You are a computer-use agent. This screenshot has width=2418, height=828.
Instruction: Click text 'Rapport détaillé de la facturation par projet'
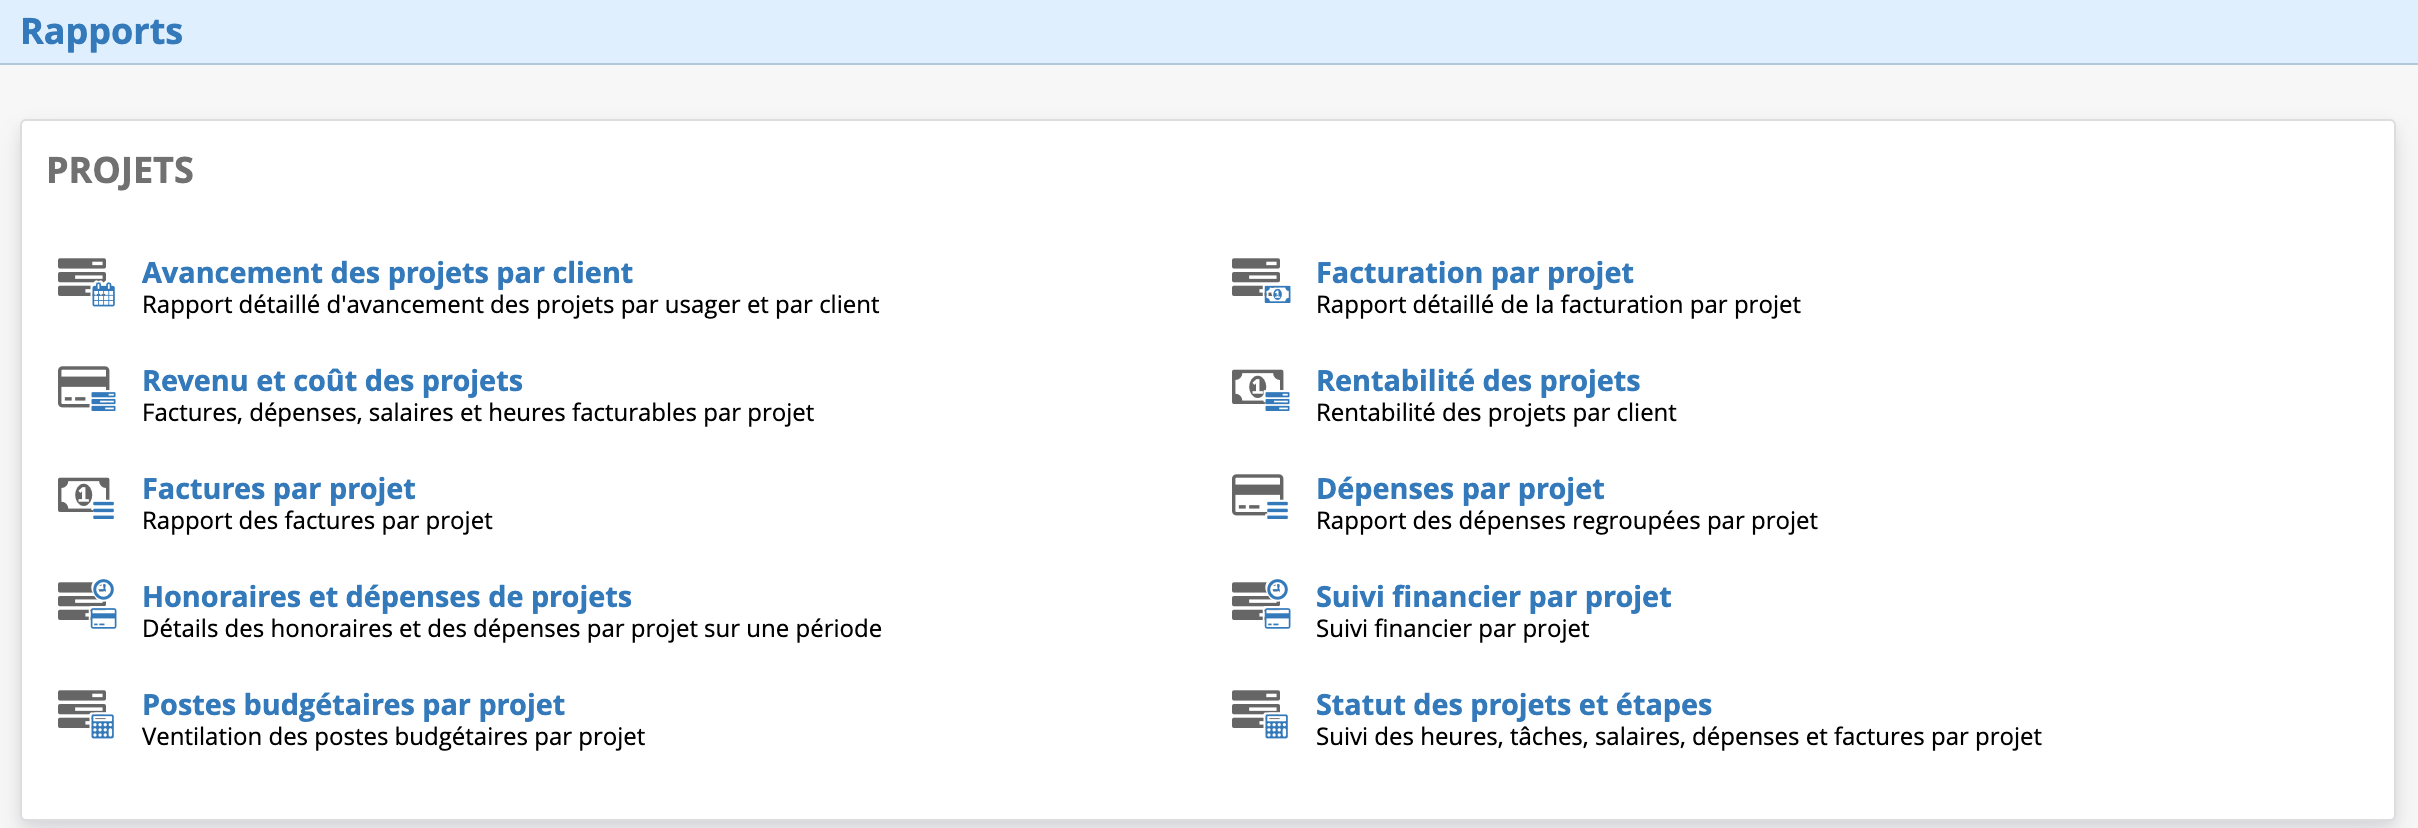(x=1558, y=305)
